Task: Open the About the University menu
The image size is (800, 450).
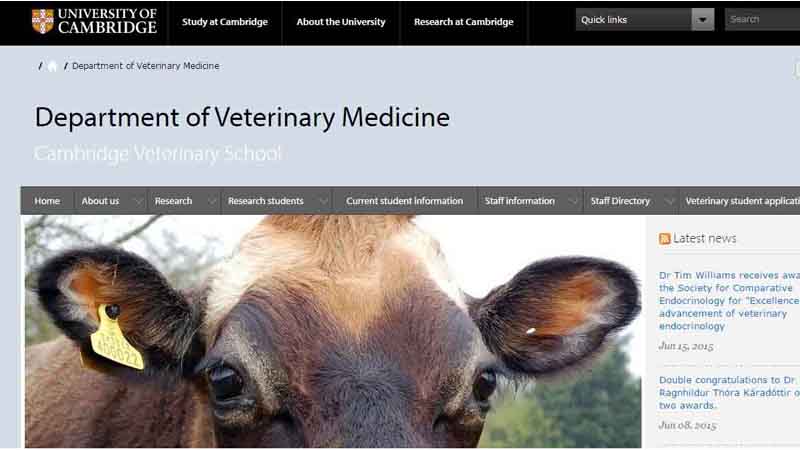Action: point(341,22)
